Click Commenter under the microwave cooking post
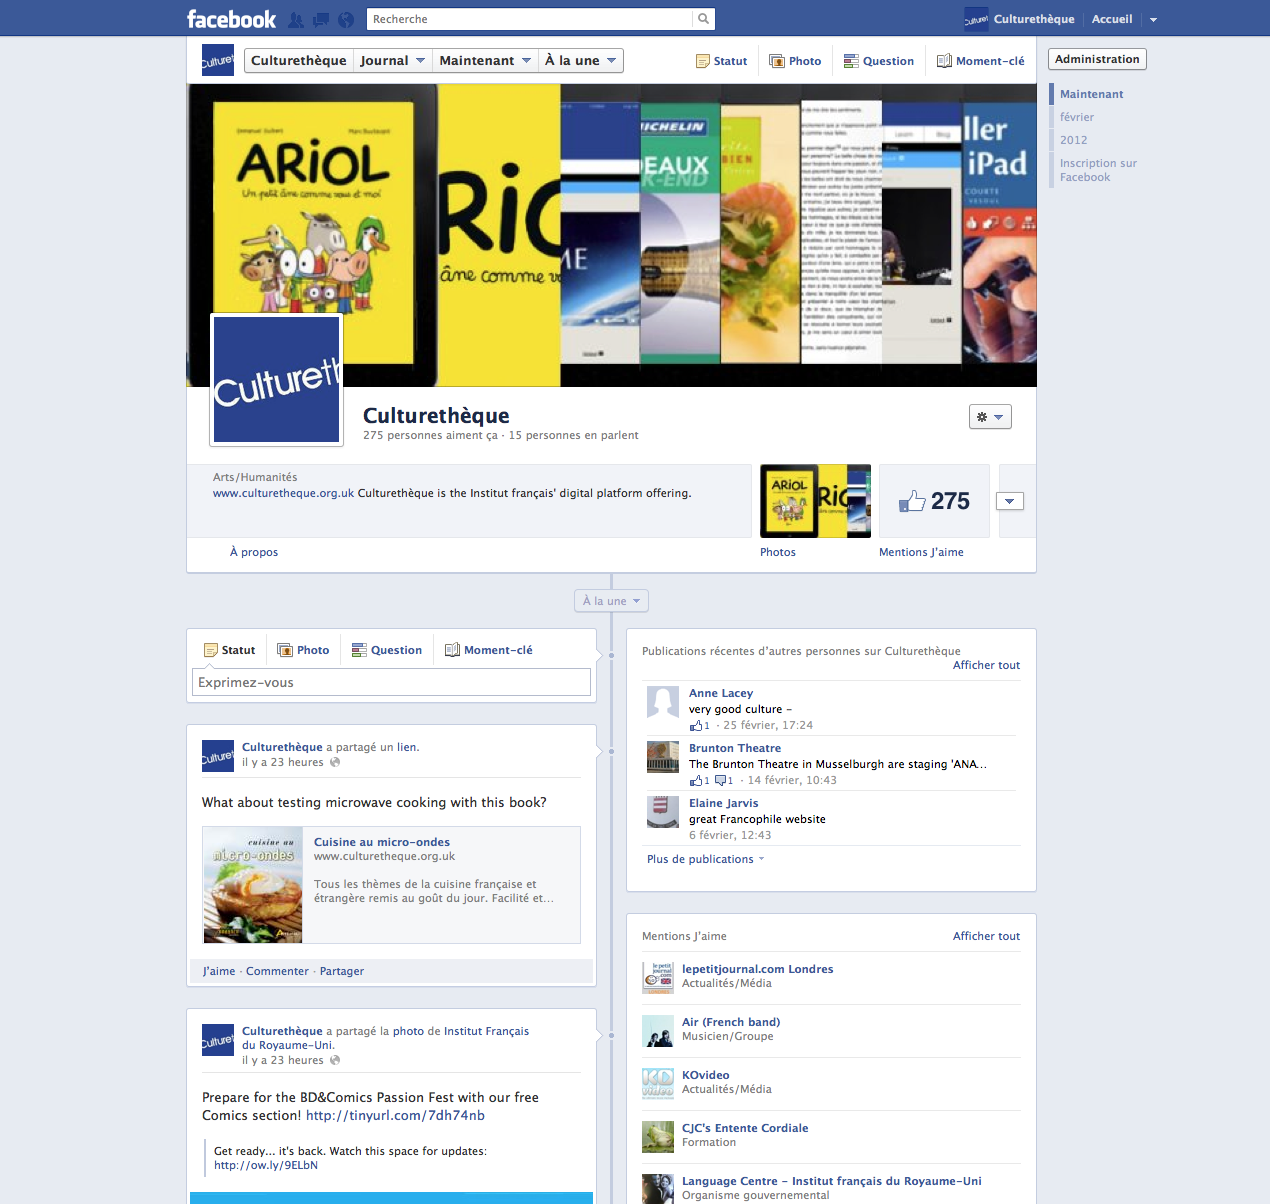 pyautogui.click(x=277, y=971)
